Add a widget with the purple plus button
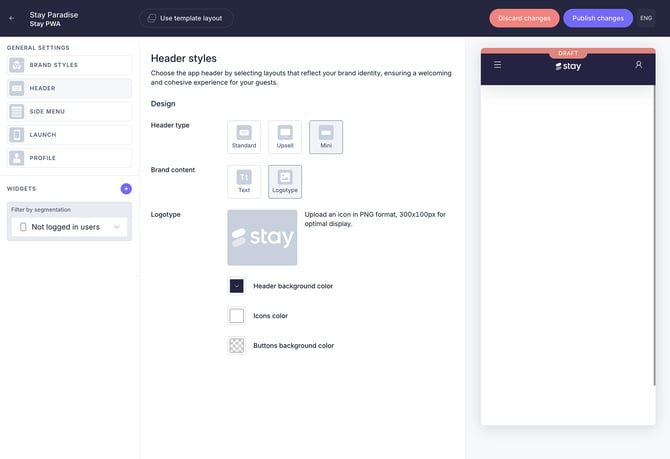Viewport: 670px width, 459px height. 126,188
